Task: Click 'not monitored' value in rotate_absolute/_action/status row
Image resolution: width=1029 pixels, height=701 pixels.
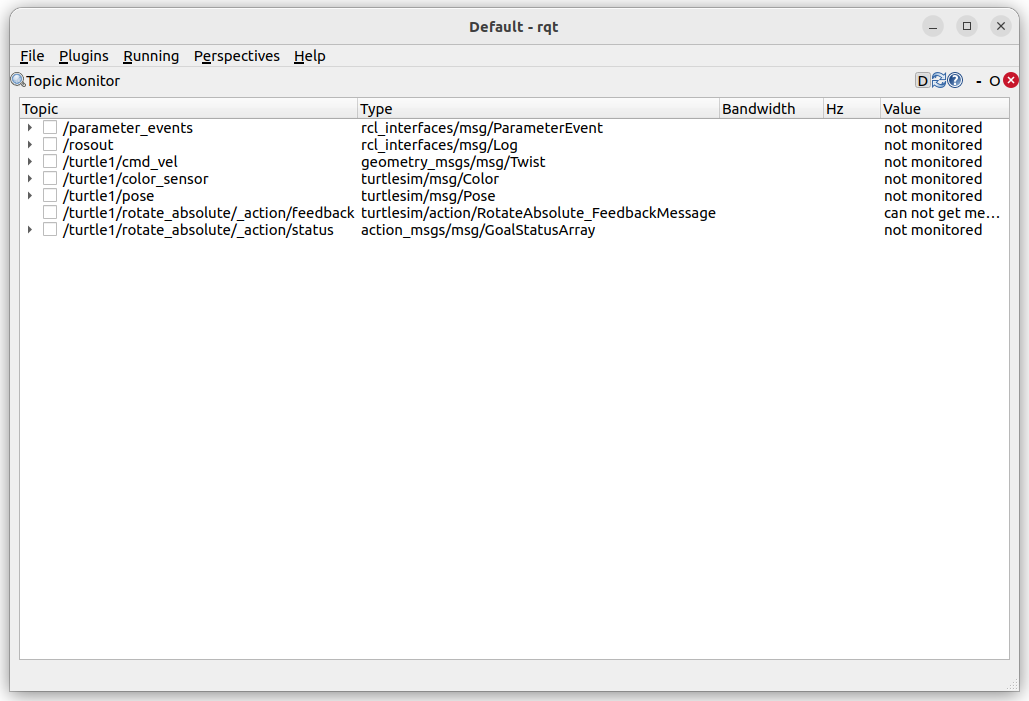Action: point(933,230)
